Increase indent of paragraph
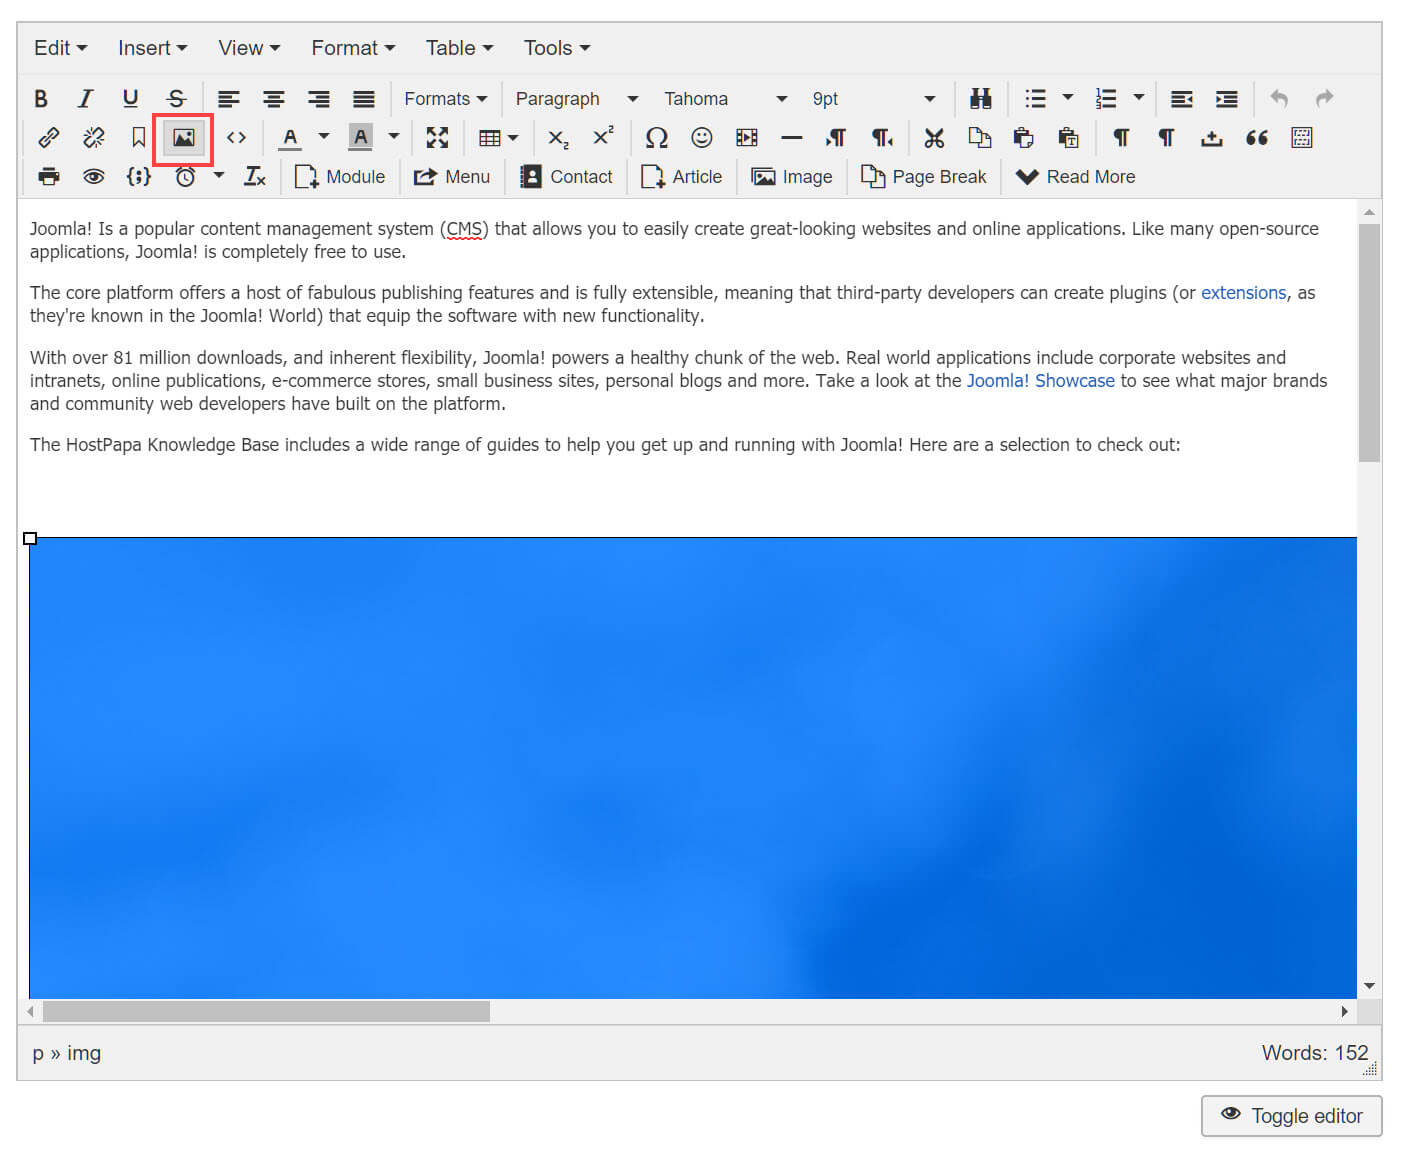The width and height of the screenshot is (1414, 1168). click(1227, 98)
